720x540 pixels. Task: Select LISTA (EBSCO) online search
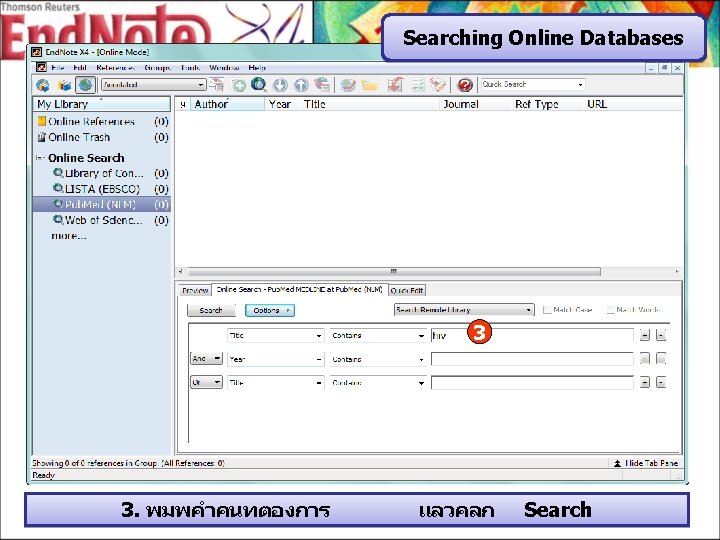coord(102,189)
